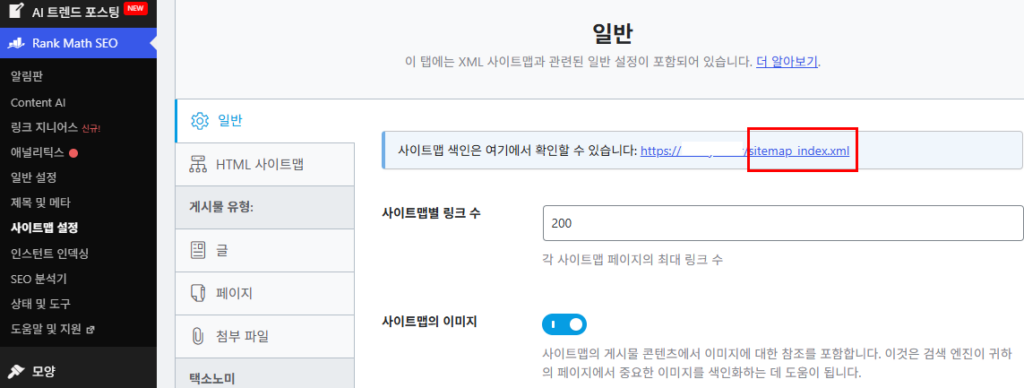
Task: Open Content AI submenu
Action: (x=38, y=103)
